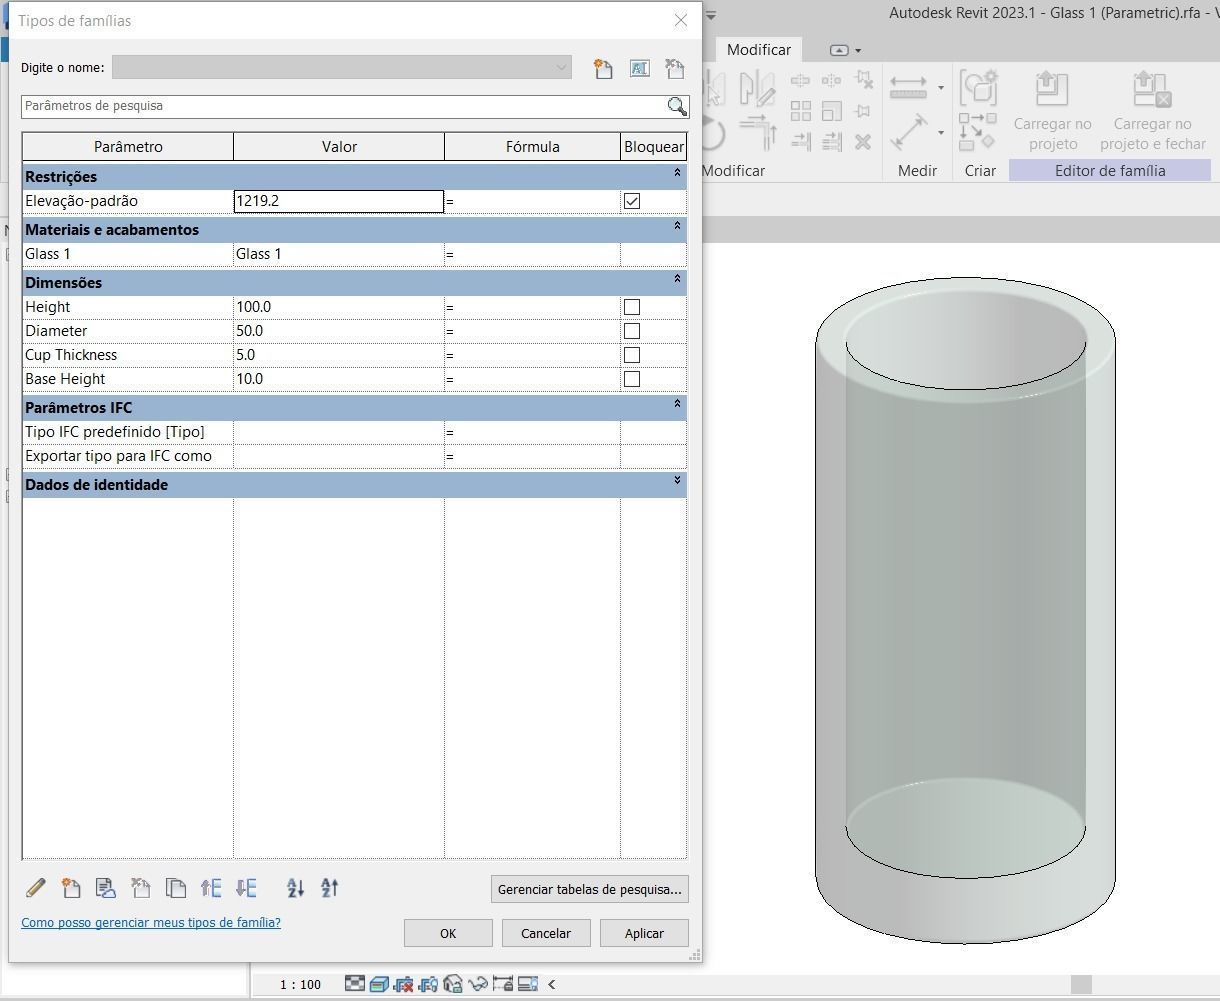Click the Edit Parameter pencil icon
1220x1001 pixels.
[35, 888]
